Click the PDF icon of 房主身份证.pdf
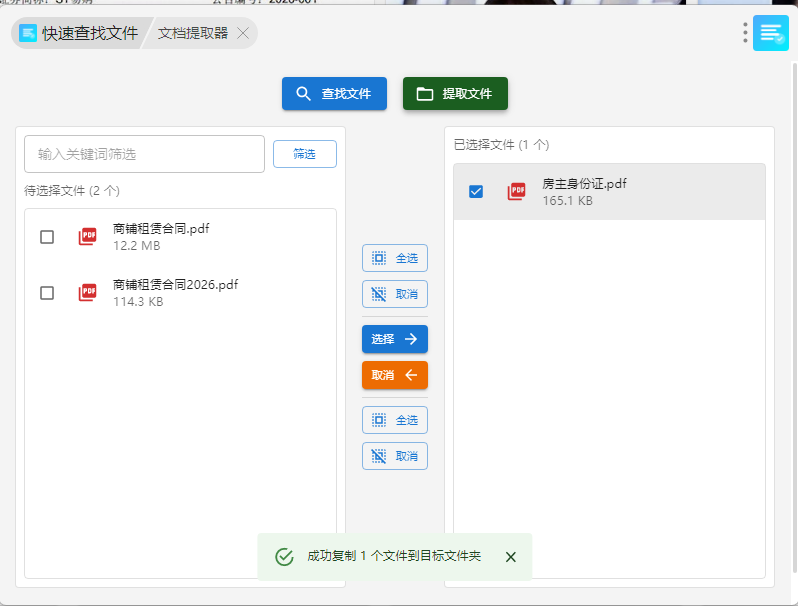 click(x=516, y=191)
